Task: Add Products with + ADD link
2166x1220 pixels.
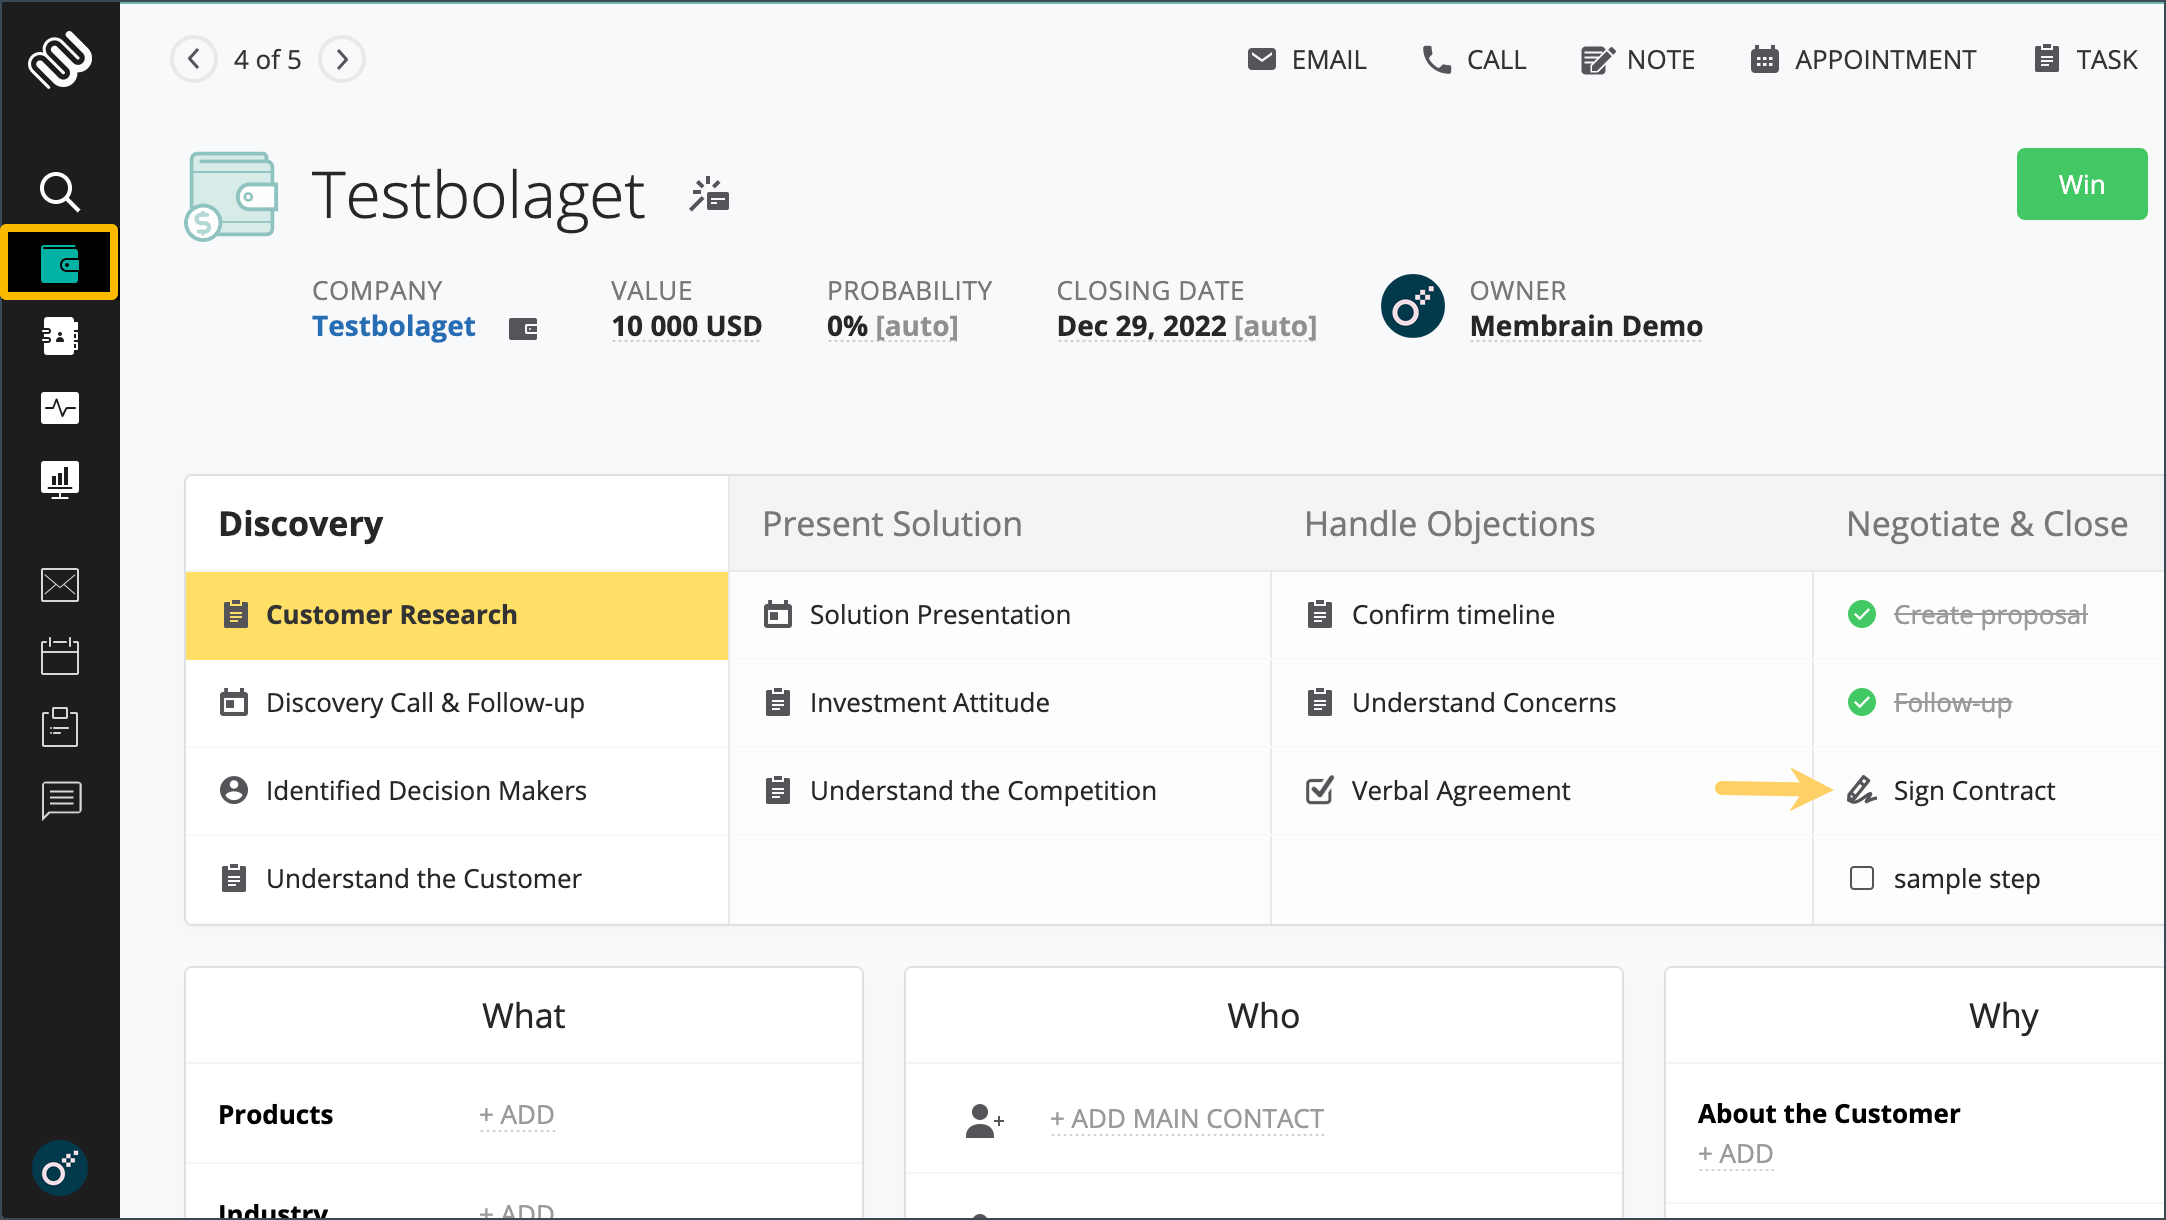Action: [x=516, y=1115]
